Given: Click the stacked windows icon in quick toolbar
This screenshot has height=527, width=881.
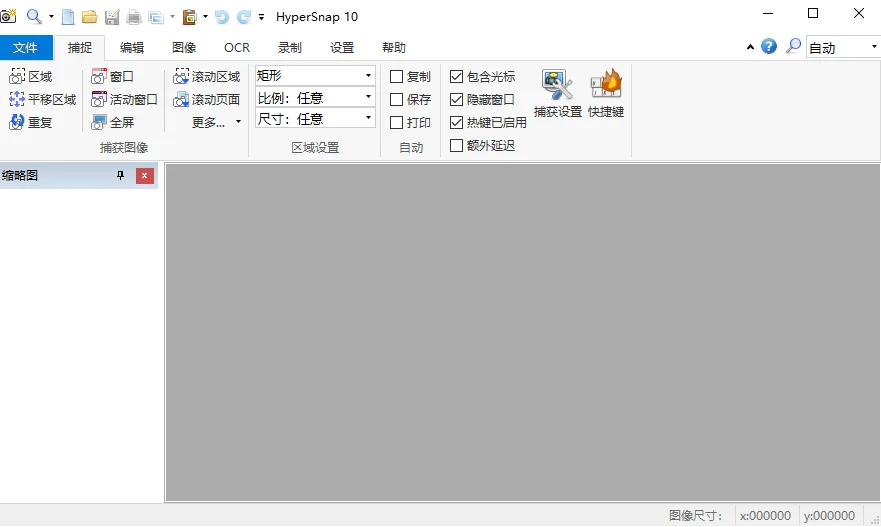Looking at the screenshot, I should pos(156,17).
